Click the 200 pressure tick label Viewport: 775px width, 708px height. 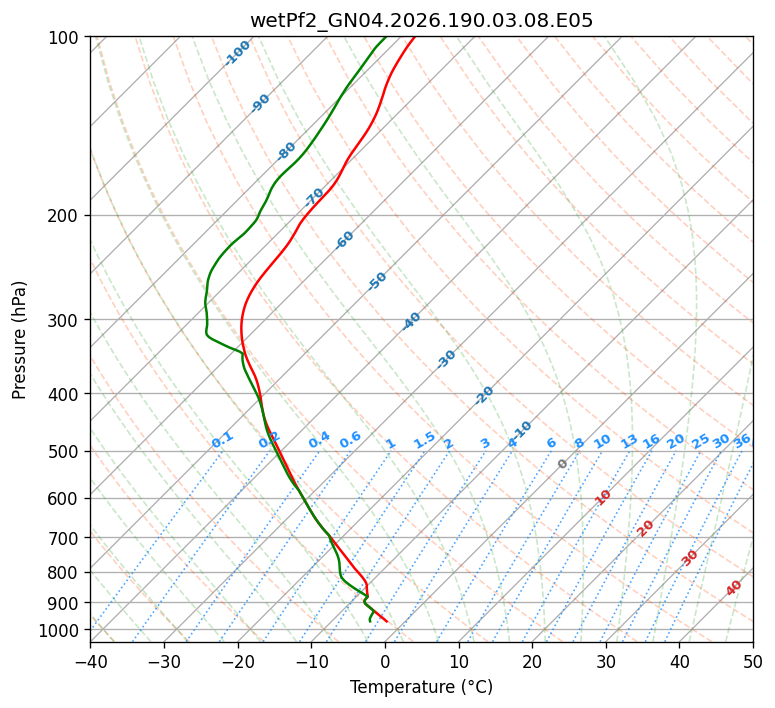coord(66,216)
